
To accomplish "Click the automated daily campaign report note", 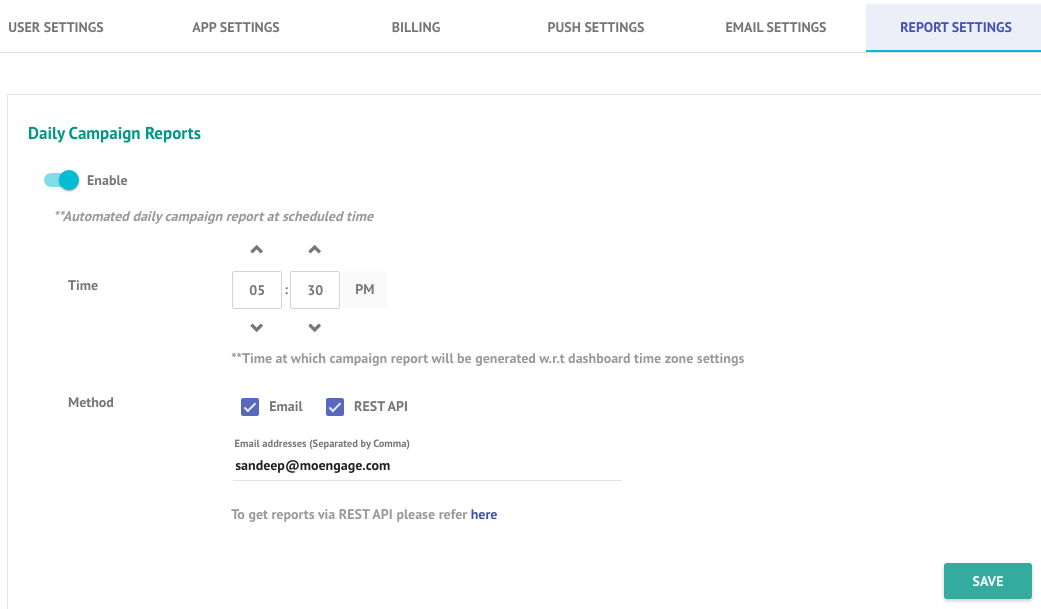I will point(214,217).
